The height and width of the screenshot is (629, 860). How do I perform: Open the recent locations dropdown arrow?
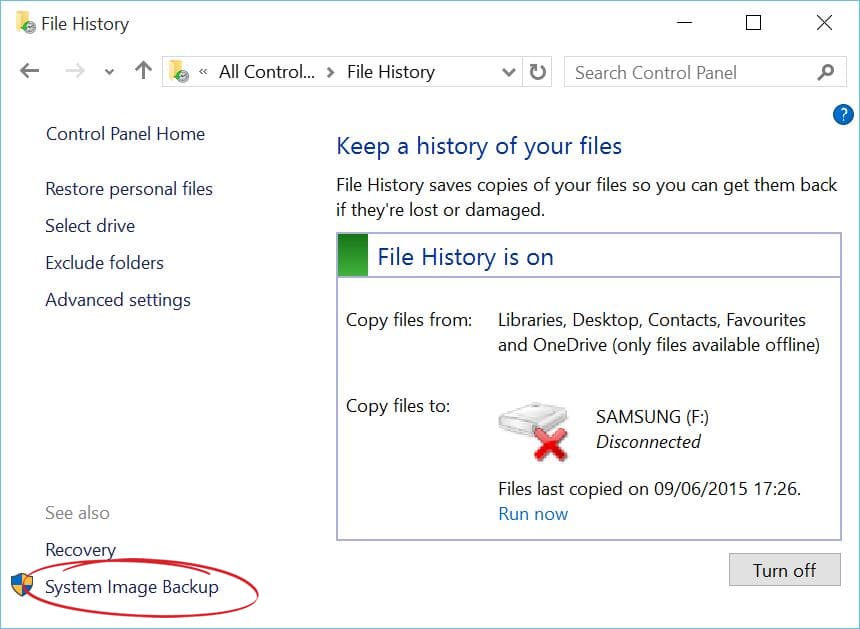click(109, 72)
